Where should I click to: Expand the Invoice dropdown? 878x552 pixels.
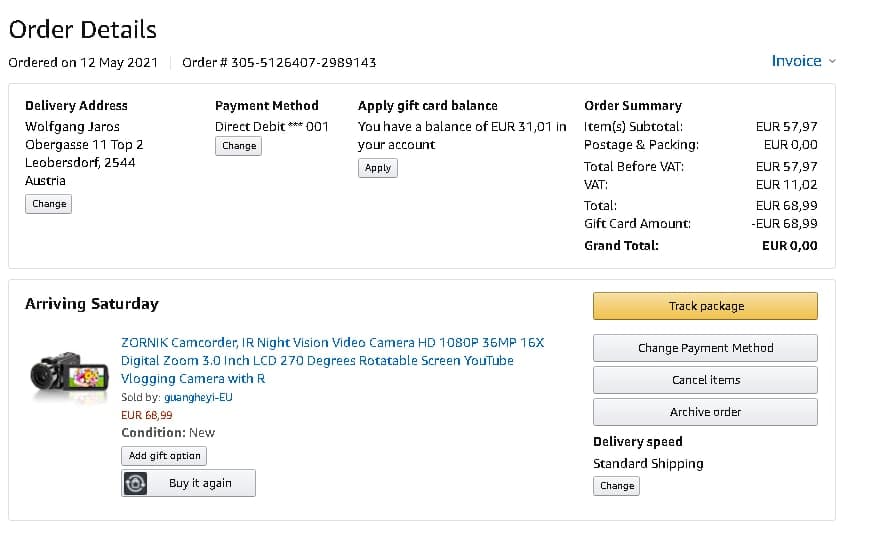pyautogui.click(x=796, y=61)
